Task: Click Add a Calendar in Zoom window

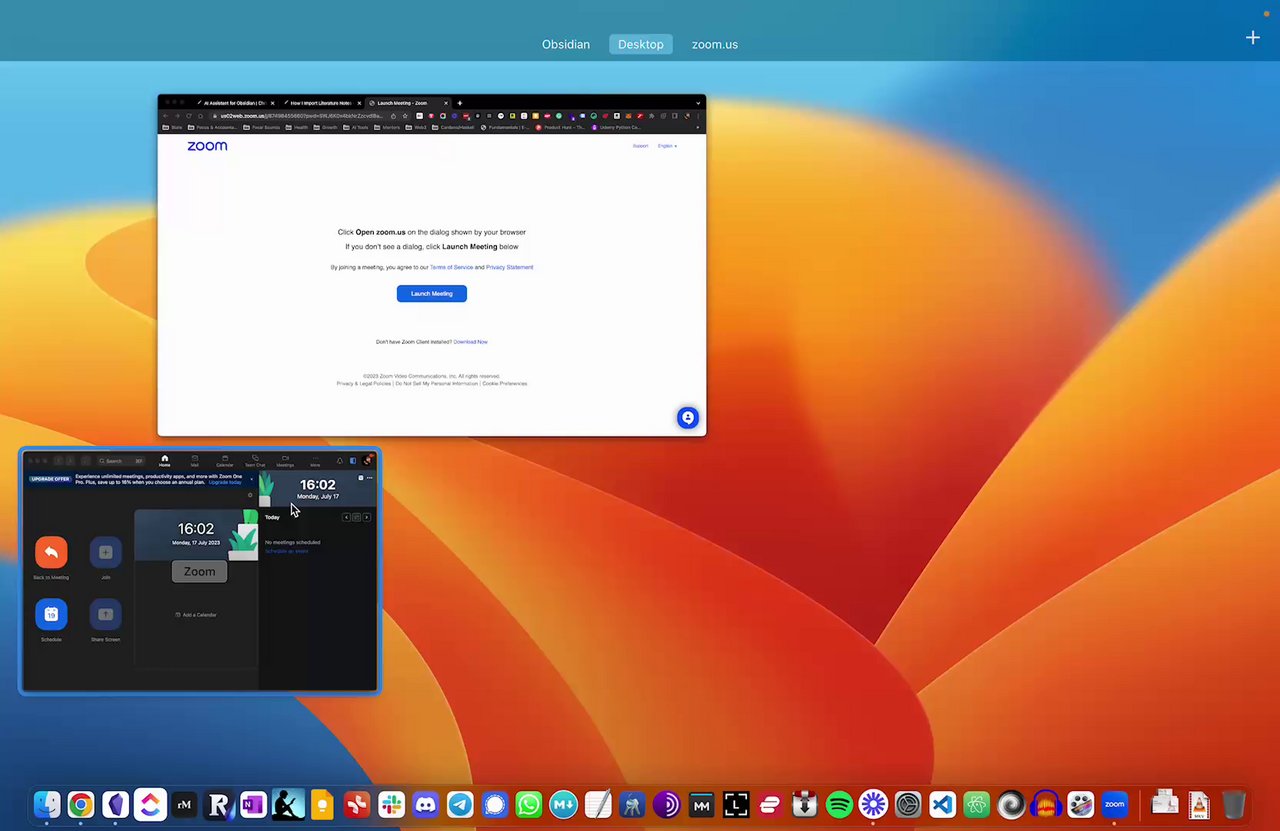Action: 197,615
